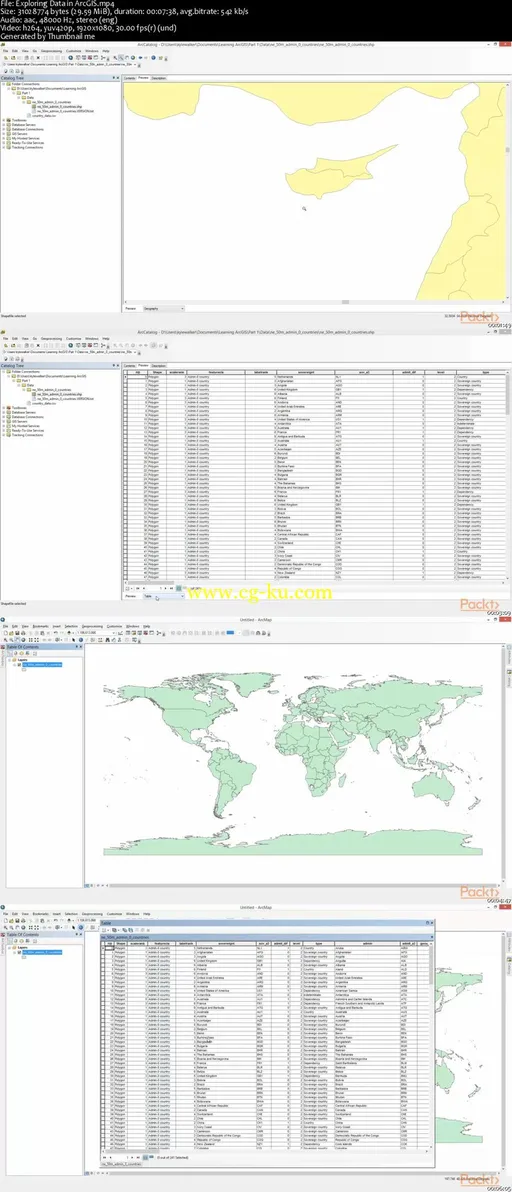Image resolution: width=512 pixels, height=1192 pixels.
Task: Close Table Of Contents in world map ArcMap frame
Action: pyautogui.click(x=81, y=646)
